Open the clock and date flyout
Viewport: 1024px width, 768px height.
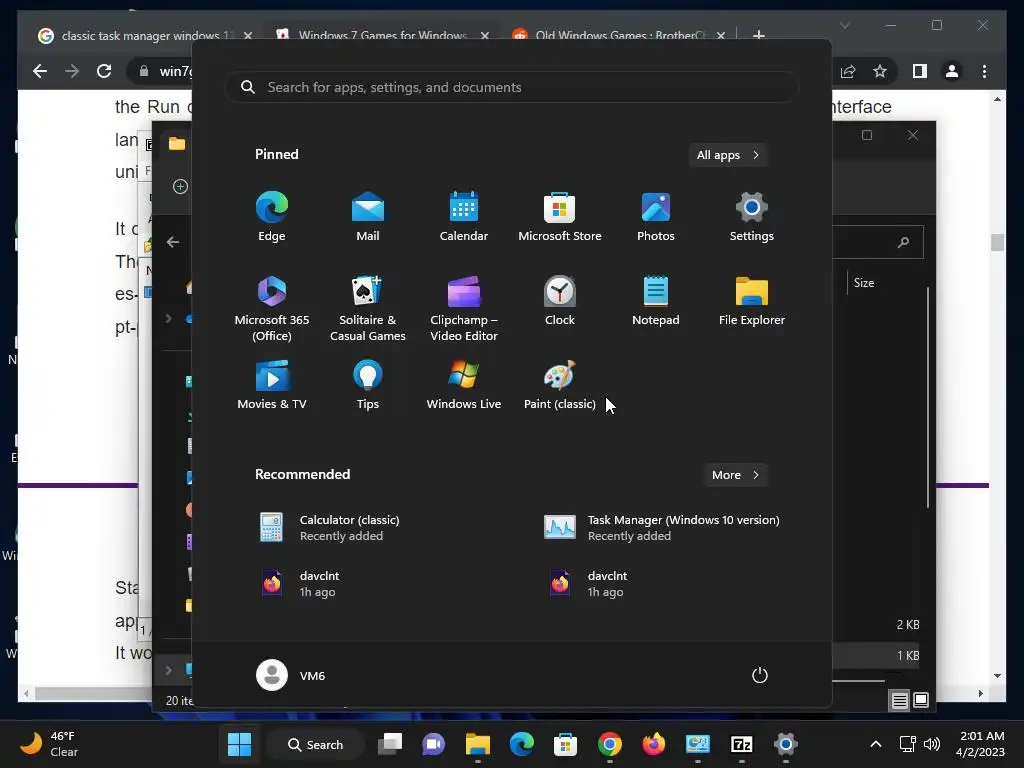980,744
